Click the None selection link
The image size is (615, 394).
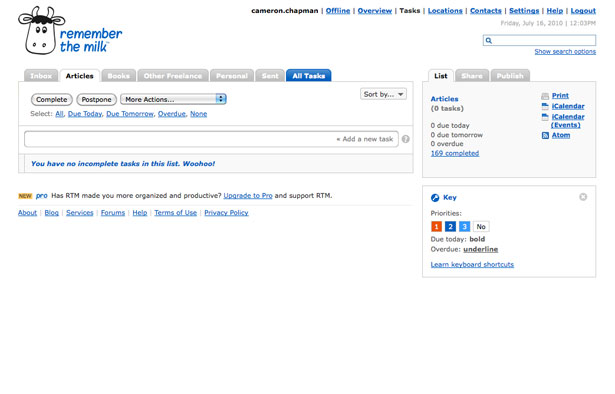198,114
